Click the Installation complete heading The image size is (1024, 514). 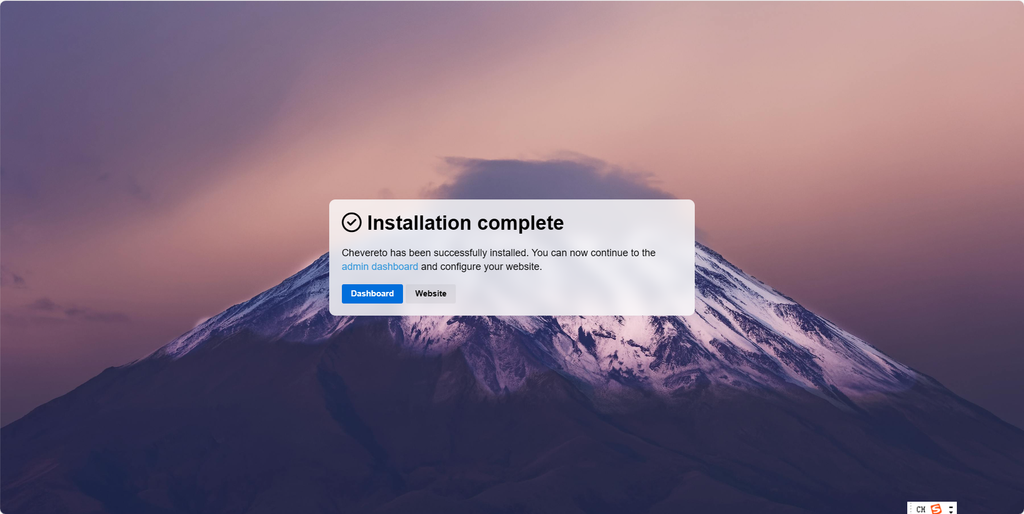pos(465,223)
